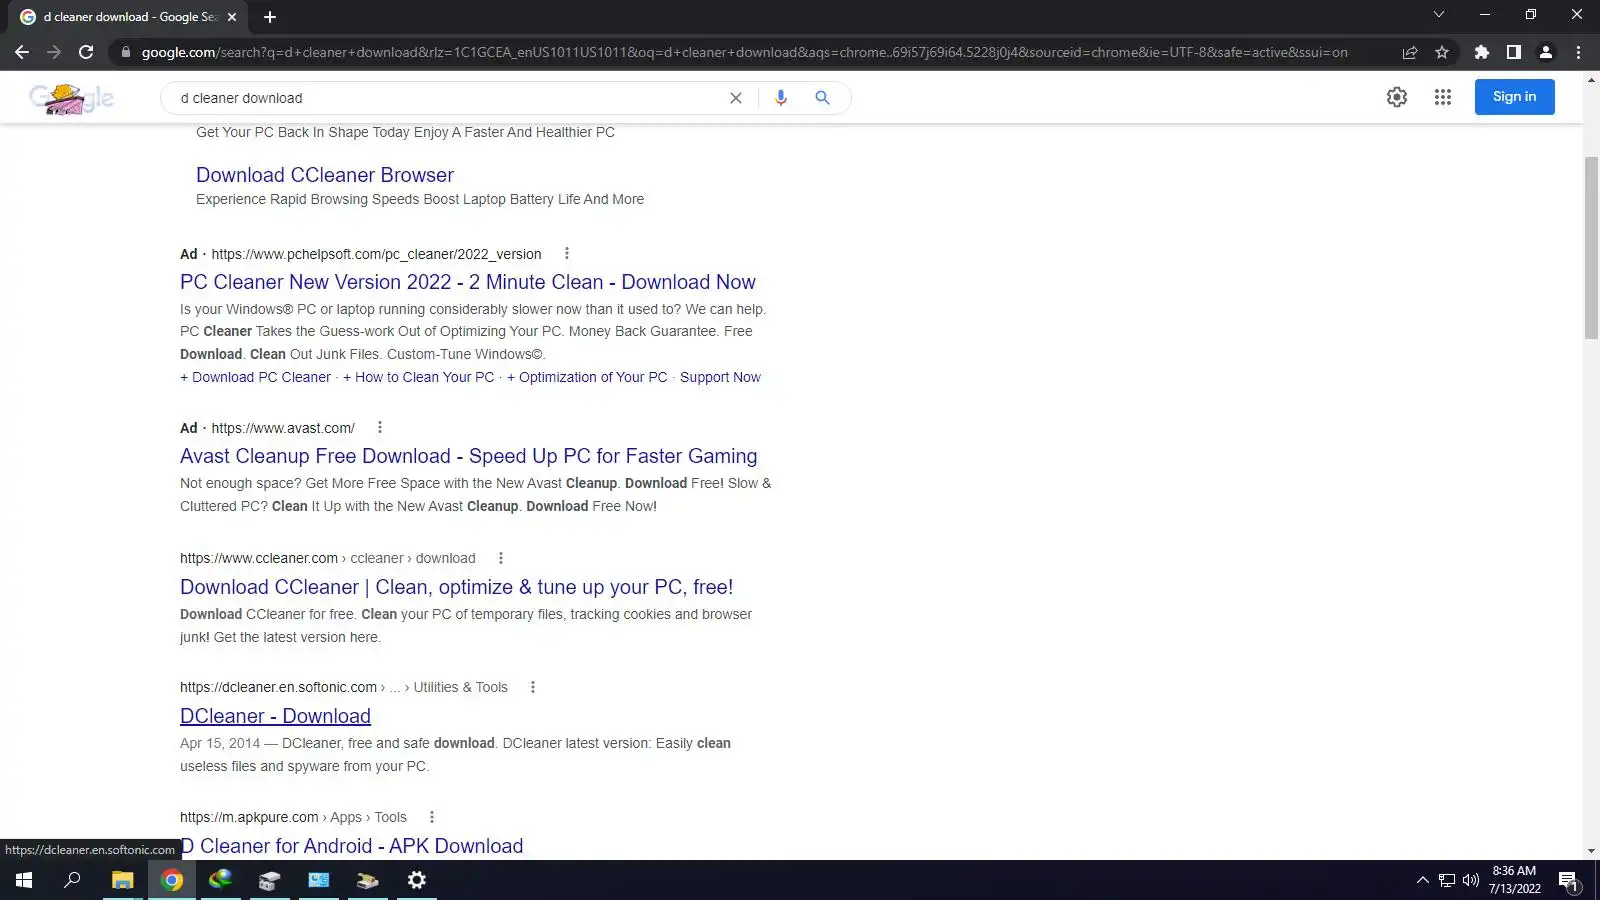This screenshot has width=1600, height=900.
Task: Open the ccleaner.com result's three-dot menu
Action: coord(501,558)
